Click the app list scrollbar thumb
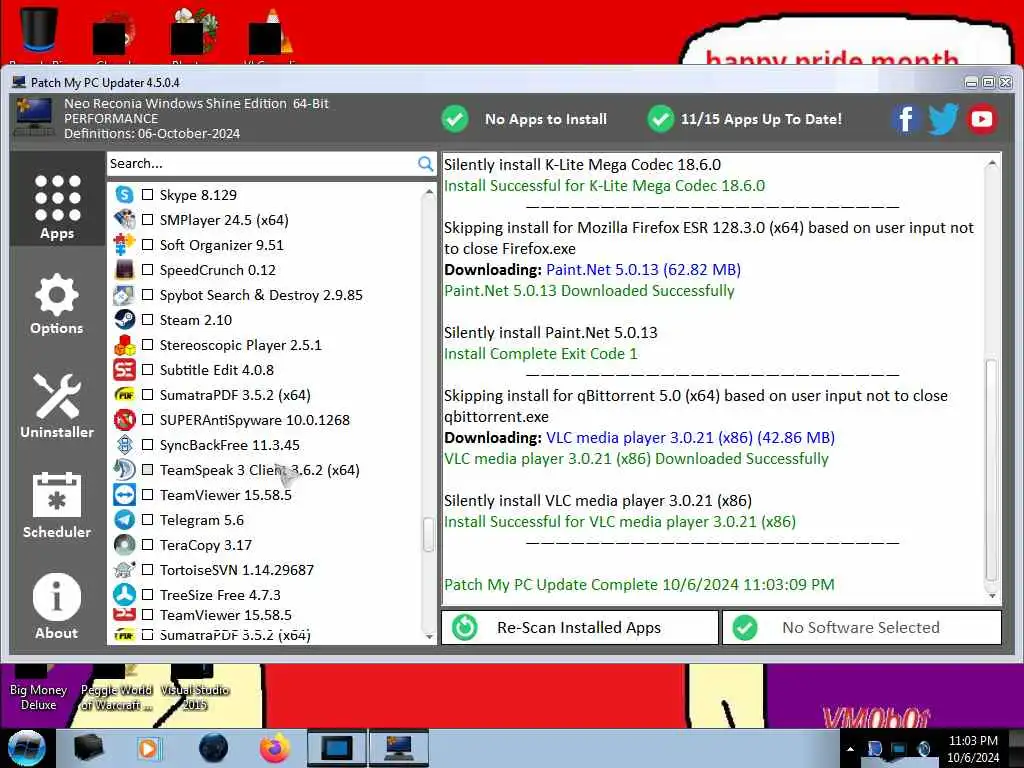The height and width of the screenshot is (768, 1024). pos(428,535)
